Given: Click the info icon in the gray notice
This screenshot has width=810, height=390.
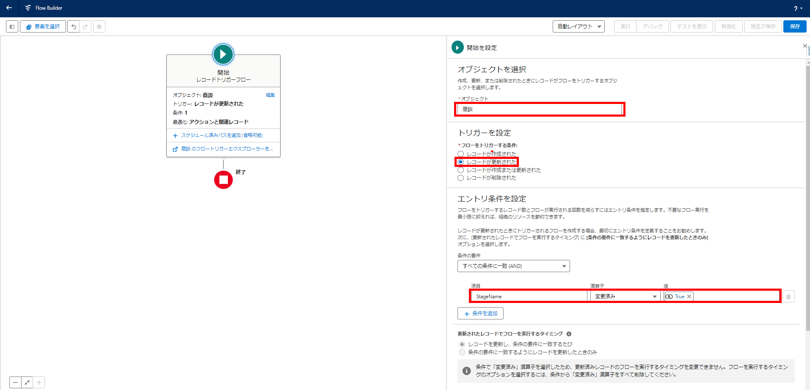Looking at the screenshot, I should click(x=467, y=370).
